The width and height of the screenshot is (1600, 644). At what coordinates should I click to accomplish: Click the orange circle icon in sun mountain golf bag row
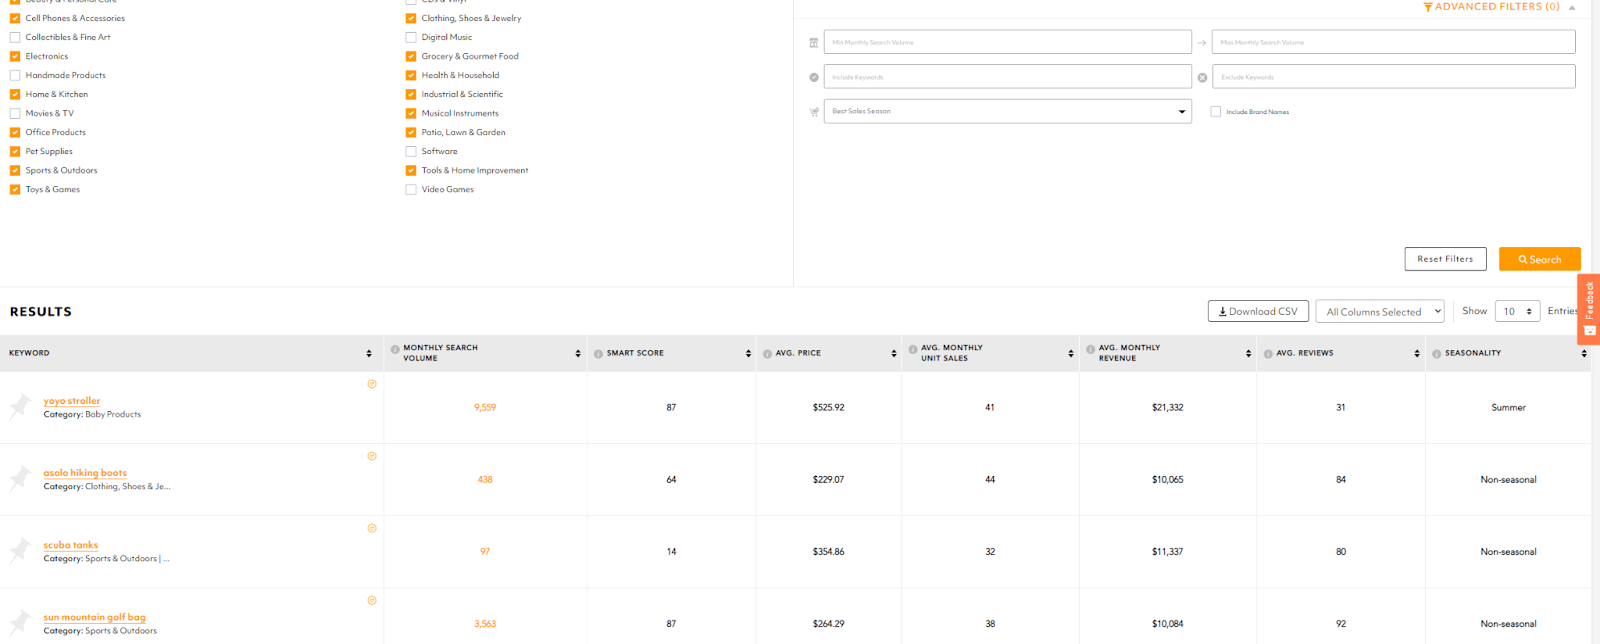pyautogui.click(x=372, y=600)
